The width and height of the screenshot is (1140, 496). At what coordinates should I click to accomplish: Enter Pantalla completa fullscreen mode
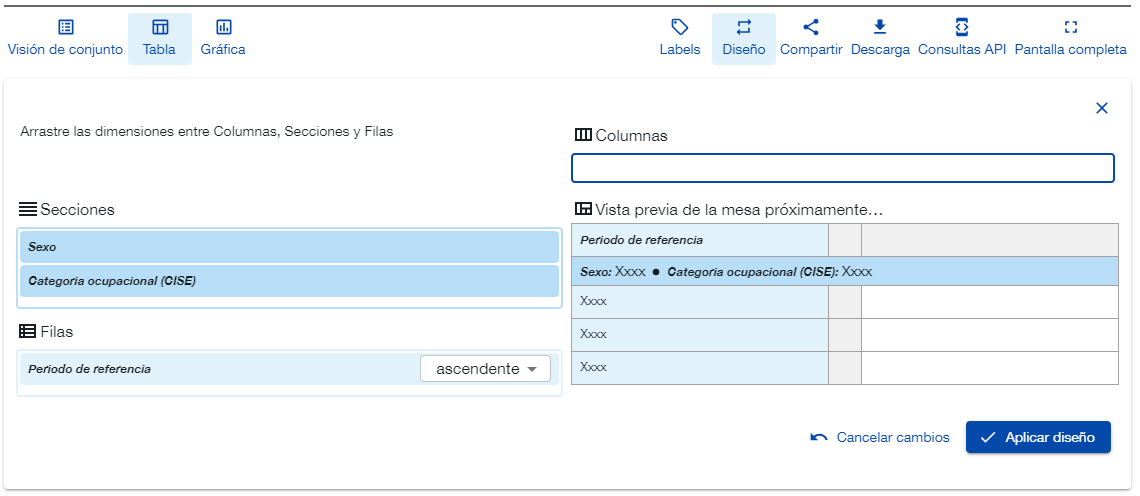point(1070,38)
